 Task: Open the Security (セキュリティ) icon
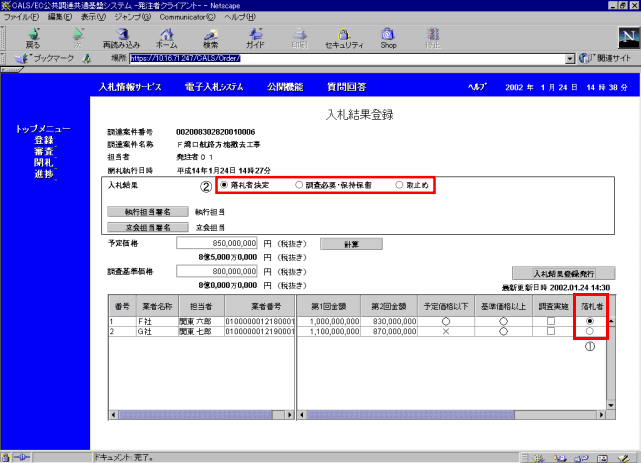pos(344,38)
